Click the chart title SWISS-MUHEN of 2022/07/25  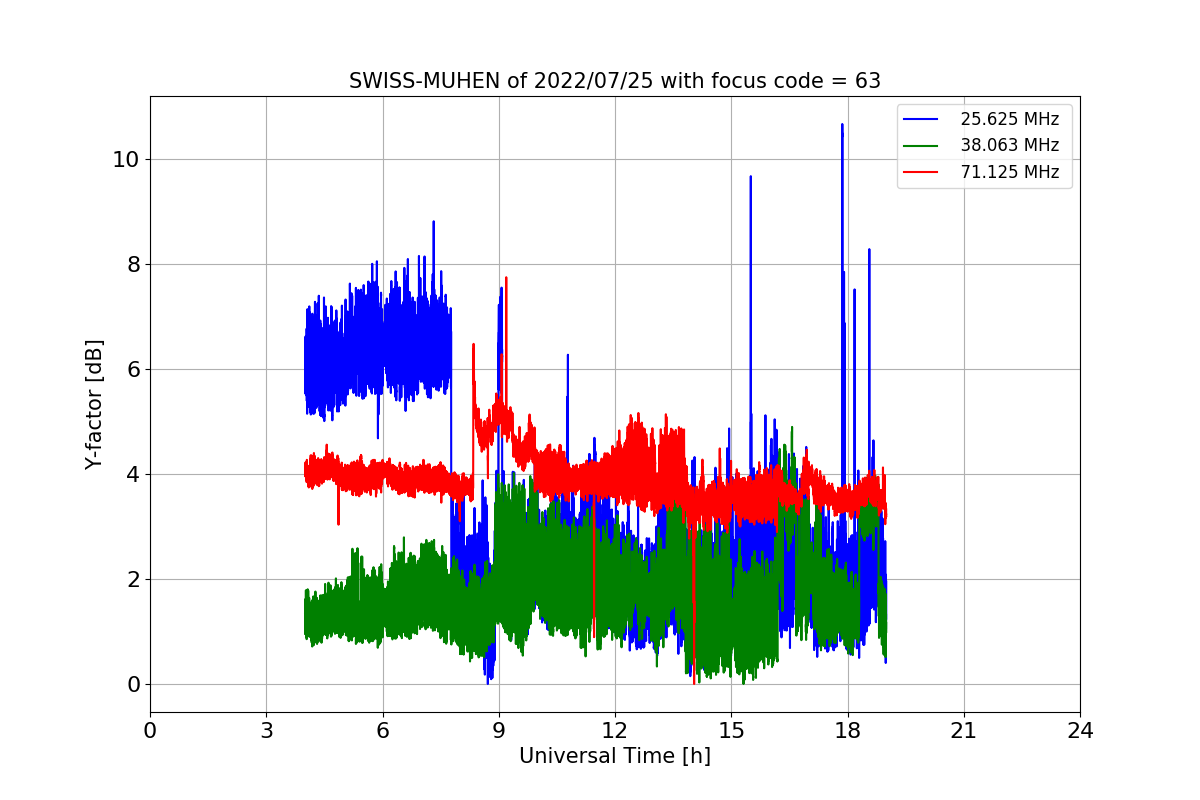[x=615, y=81]
